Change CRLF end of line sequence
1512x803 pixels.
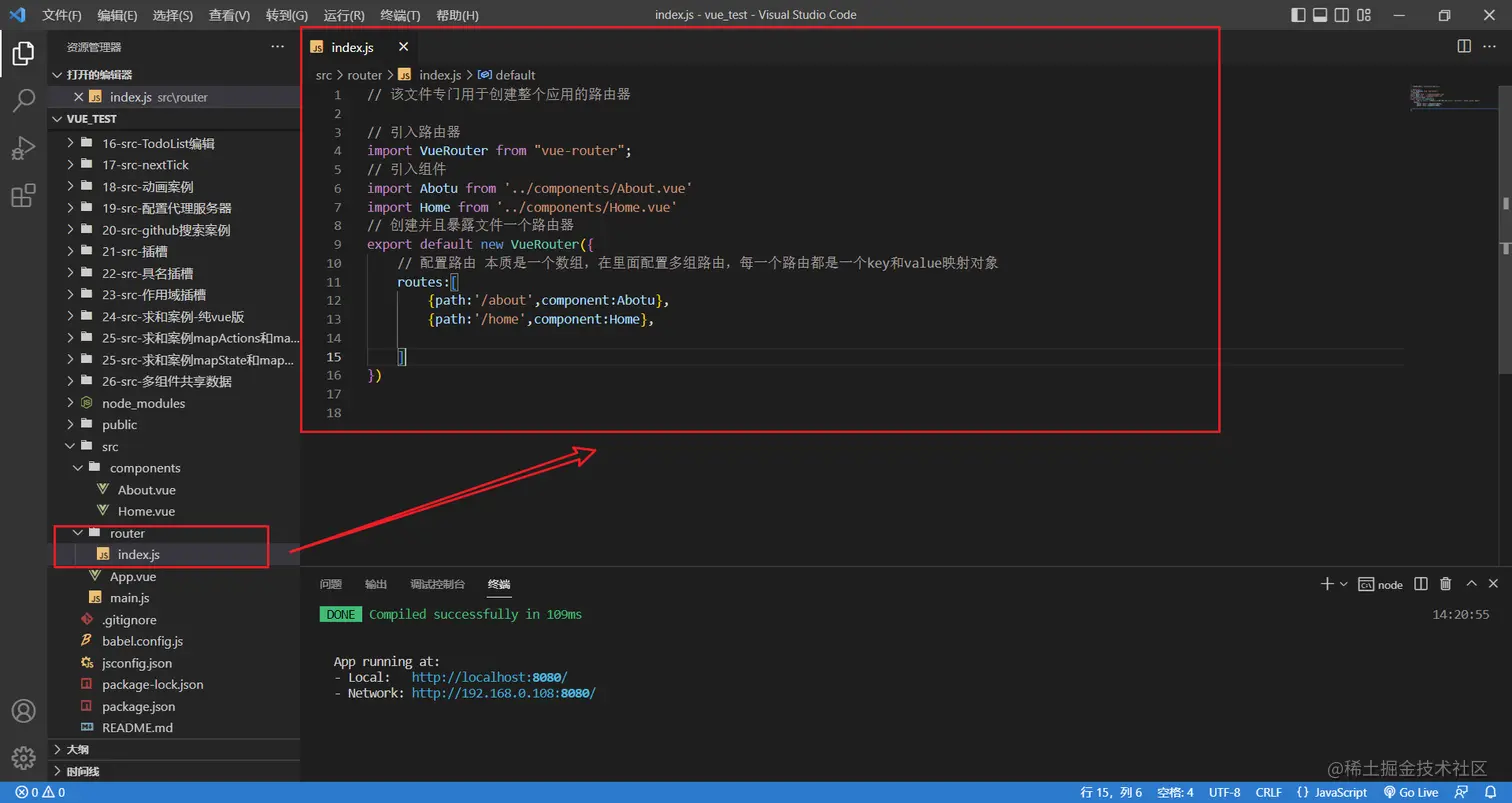tap(1269, 792)
